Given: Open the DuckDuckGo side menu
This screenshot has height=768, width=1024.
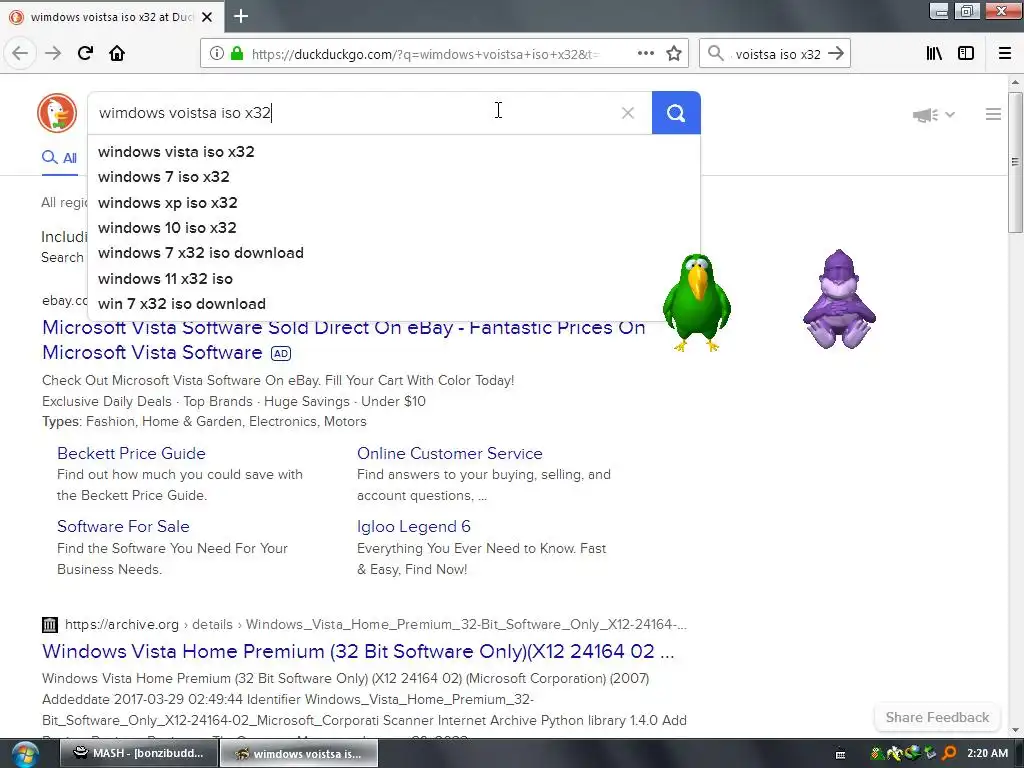Looking at the screenshot, I should pos(993,114).
